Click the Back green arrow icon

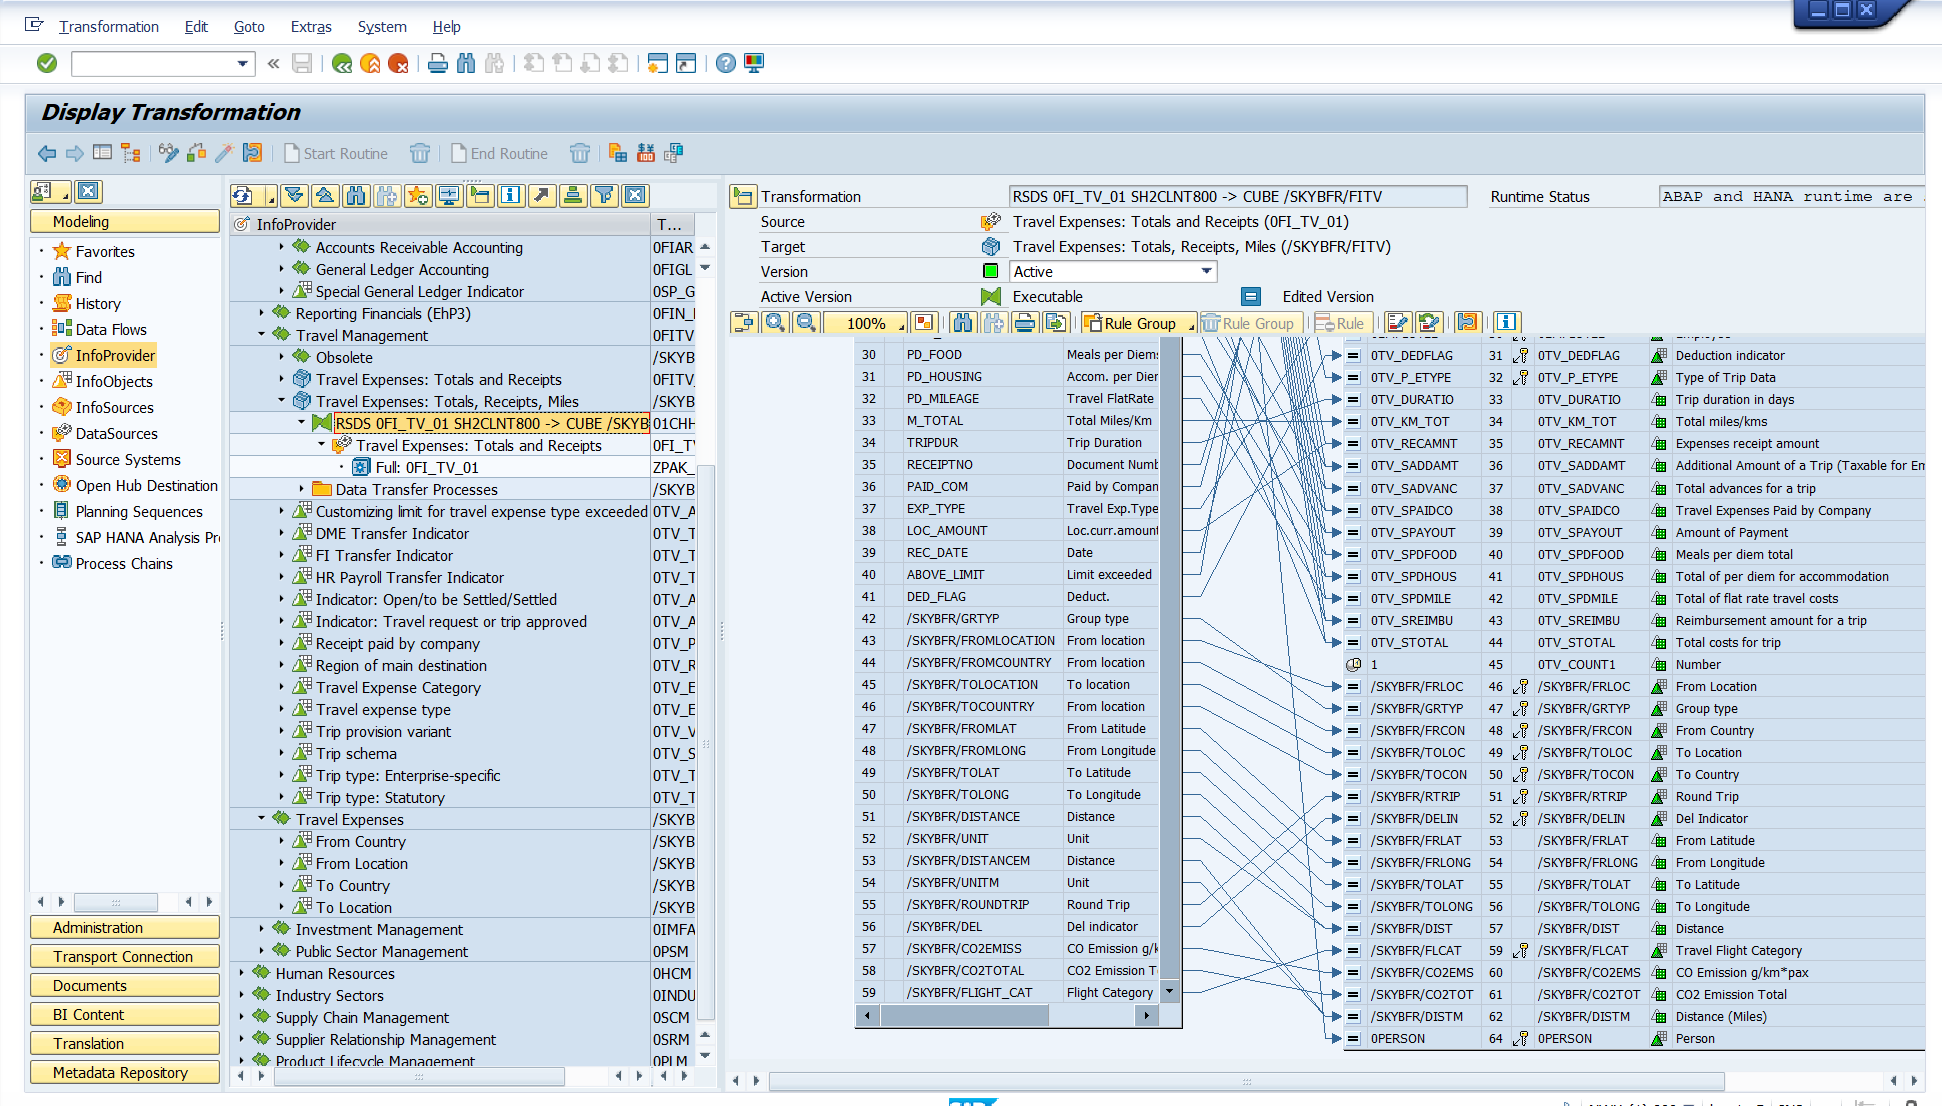pyautogui.click(x=342, y=64)
